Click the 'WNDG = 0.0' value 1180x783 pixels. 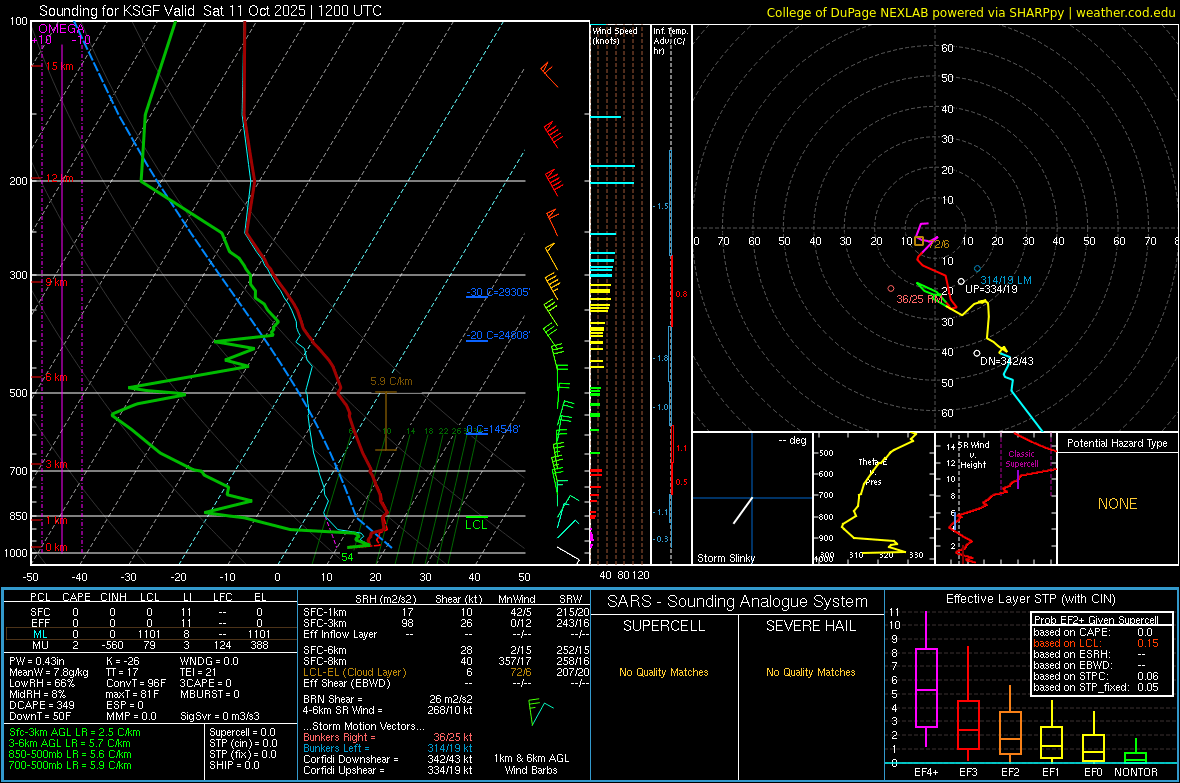209,661
